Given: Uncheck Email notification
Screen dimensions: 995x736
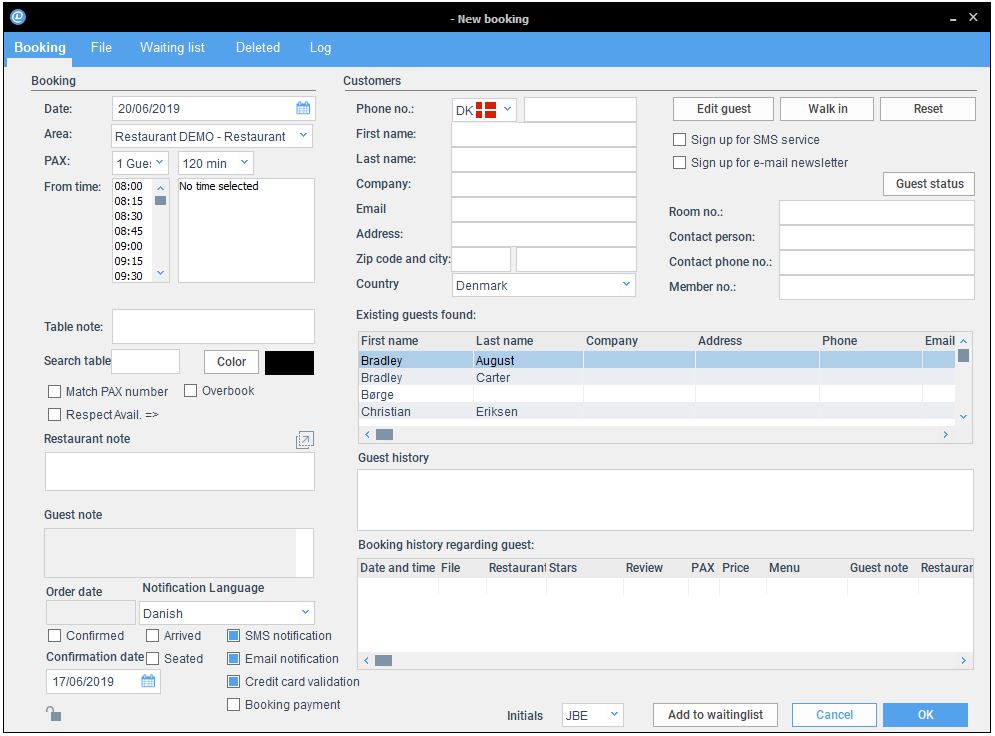Looking at the screenshot, I should tap(234, 659).
